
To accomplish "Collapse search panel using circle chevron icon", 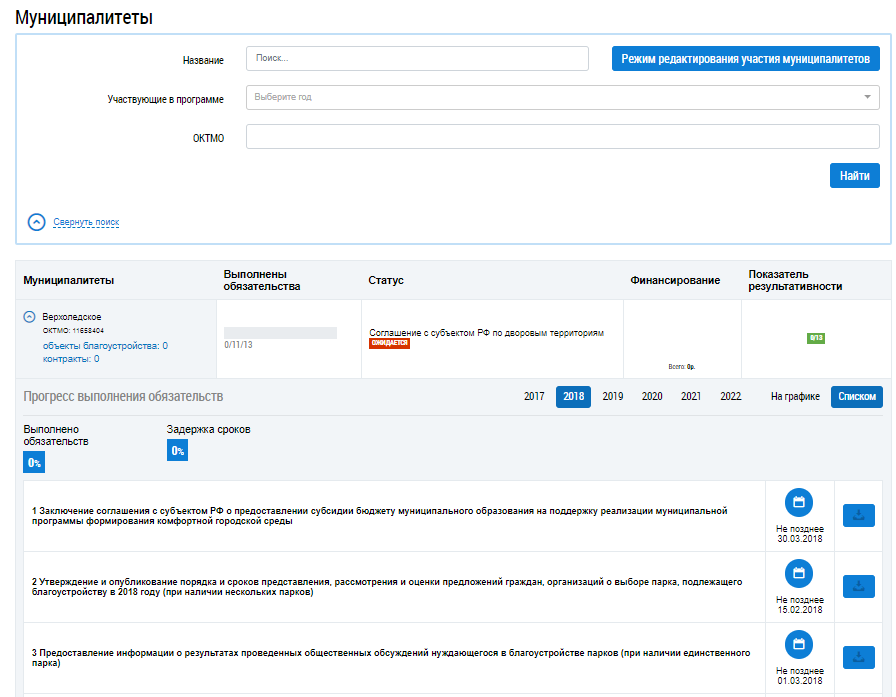I will 36,222.
